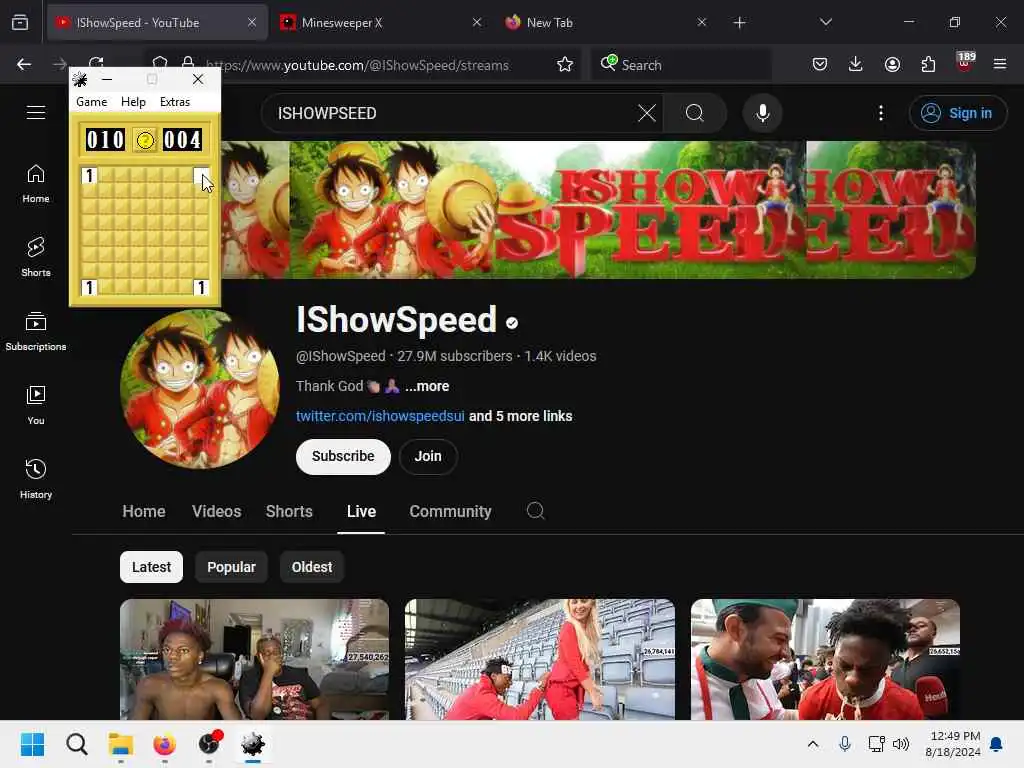Viewport: 1024px width, 768px height.
Task: Go to YouTube Home in sidebar
Action: 36,184
